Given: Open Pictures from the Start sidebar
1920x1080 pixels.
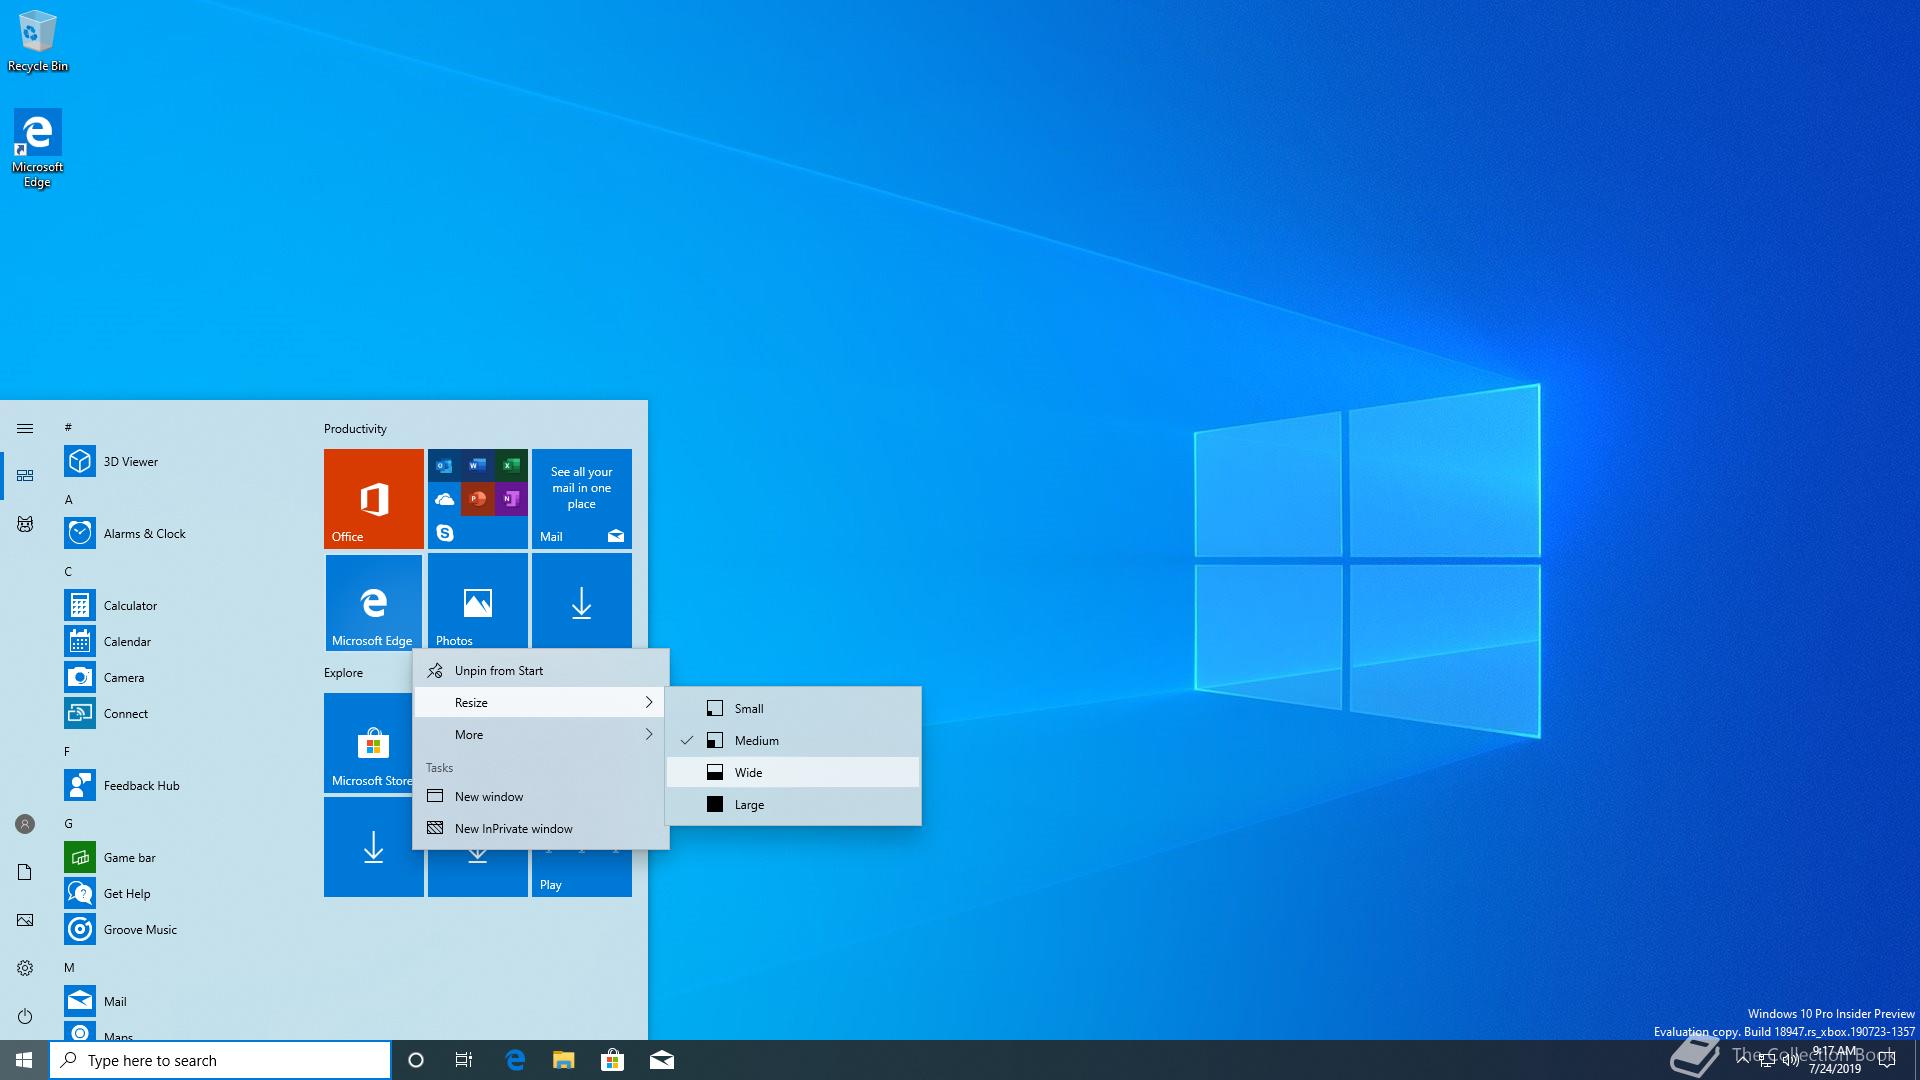Looking at the screenshot, I should click(x=25, y=920).
